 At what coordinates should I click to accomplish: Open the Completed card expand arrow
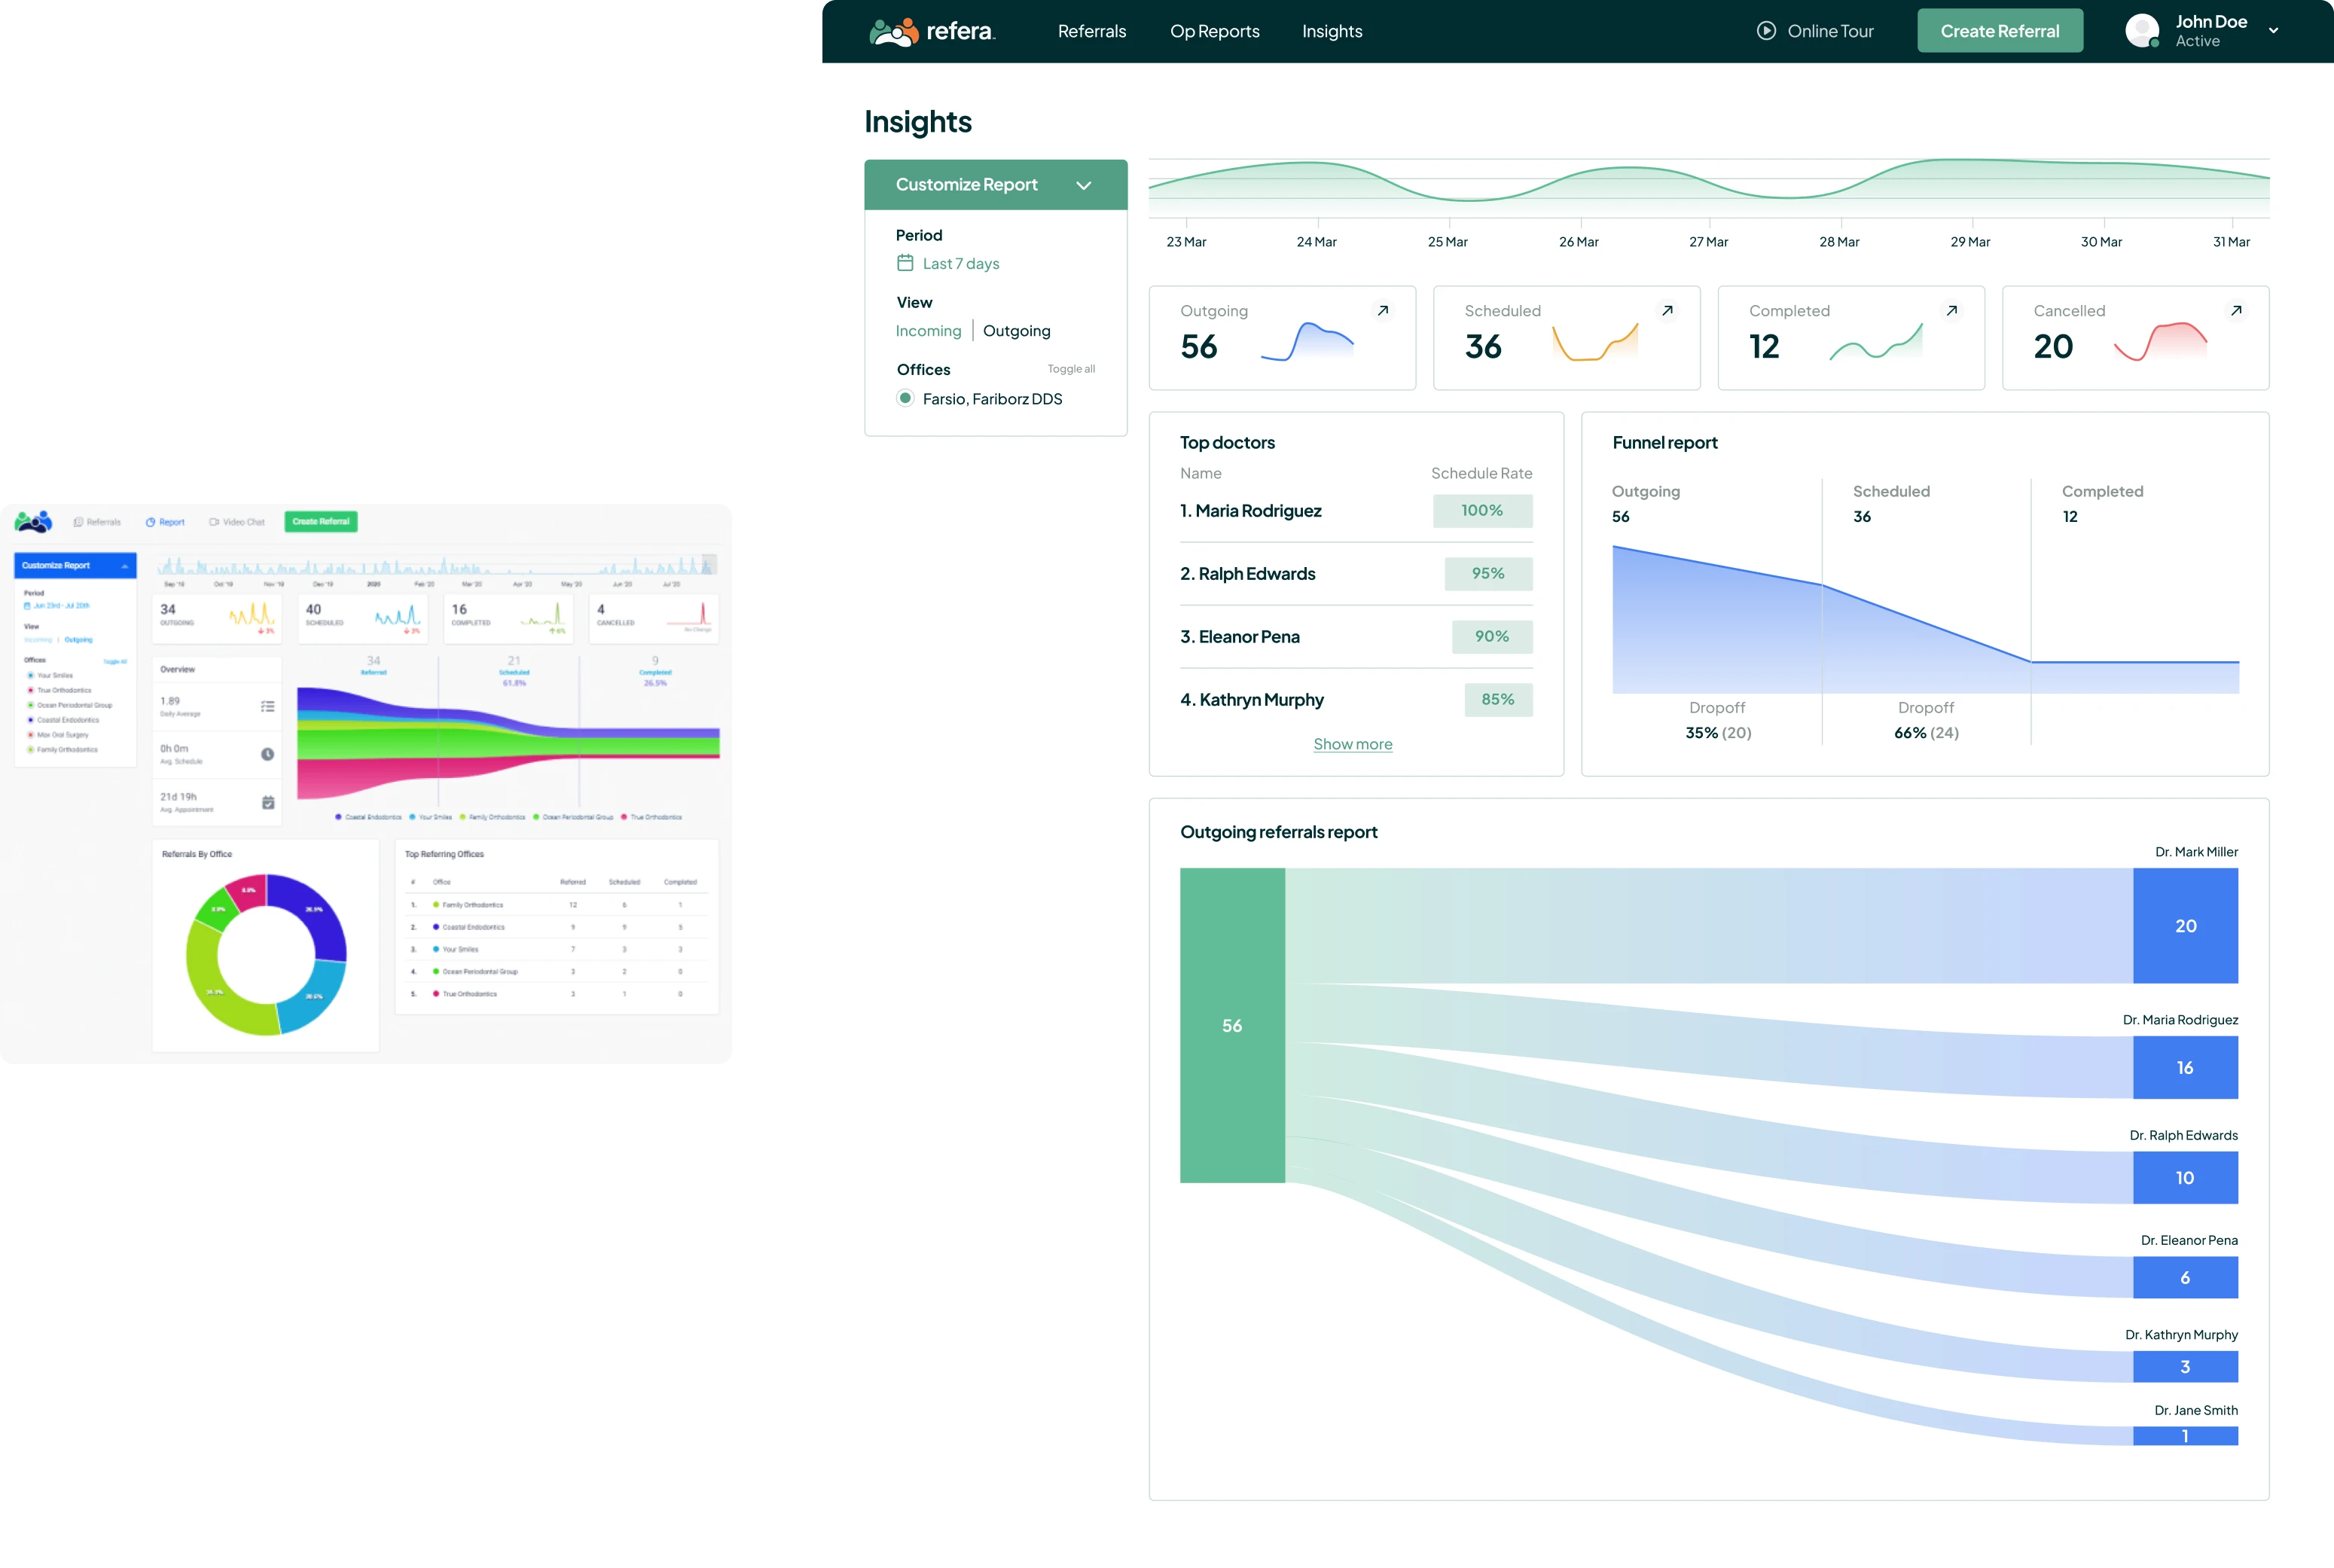click(1952, 311)
